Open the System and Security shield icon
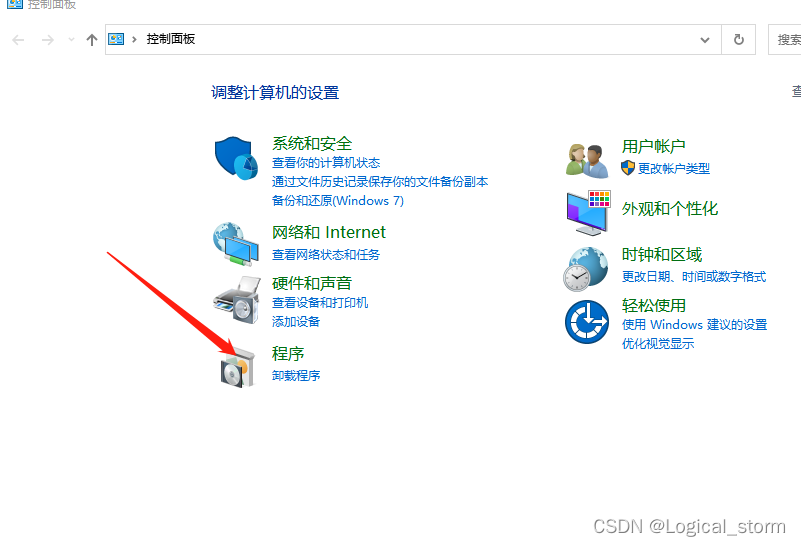The width and height of the screenshot is (801, 546). (236, 158)
